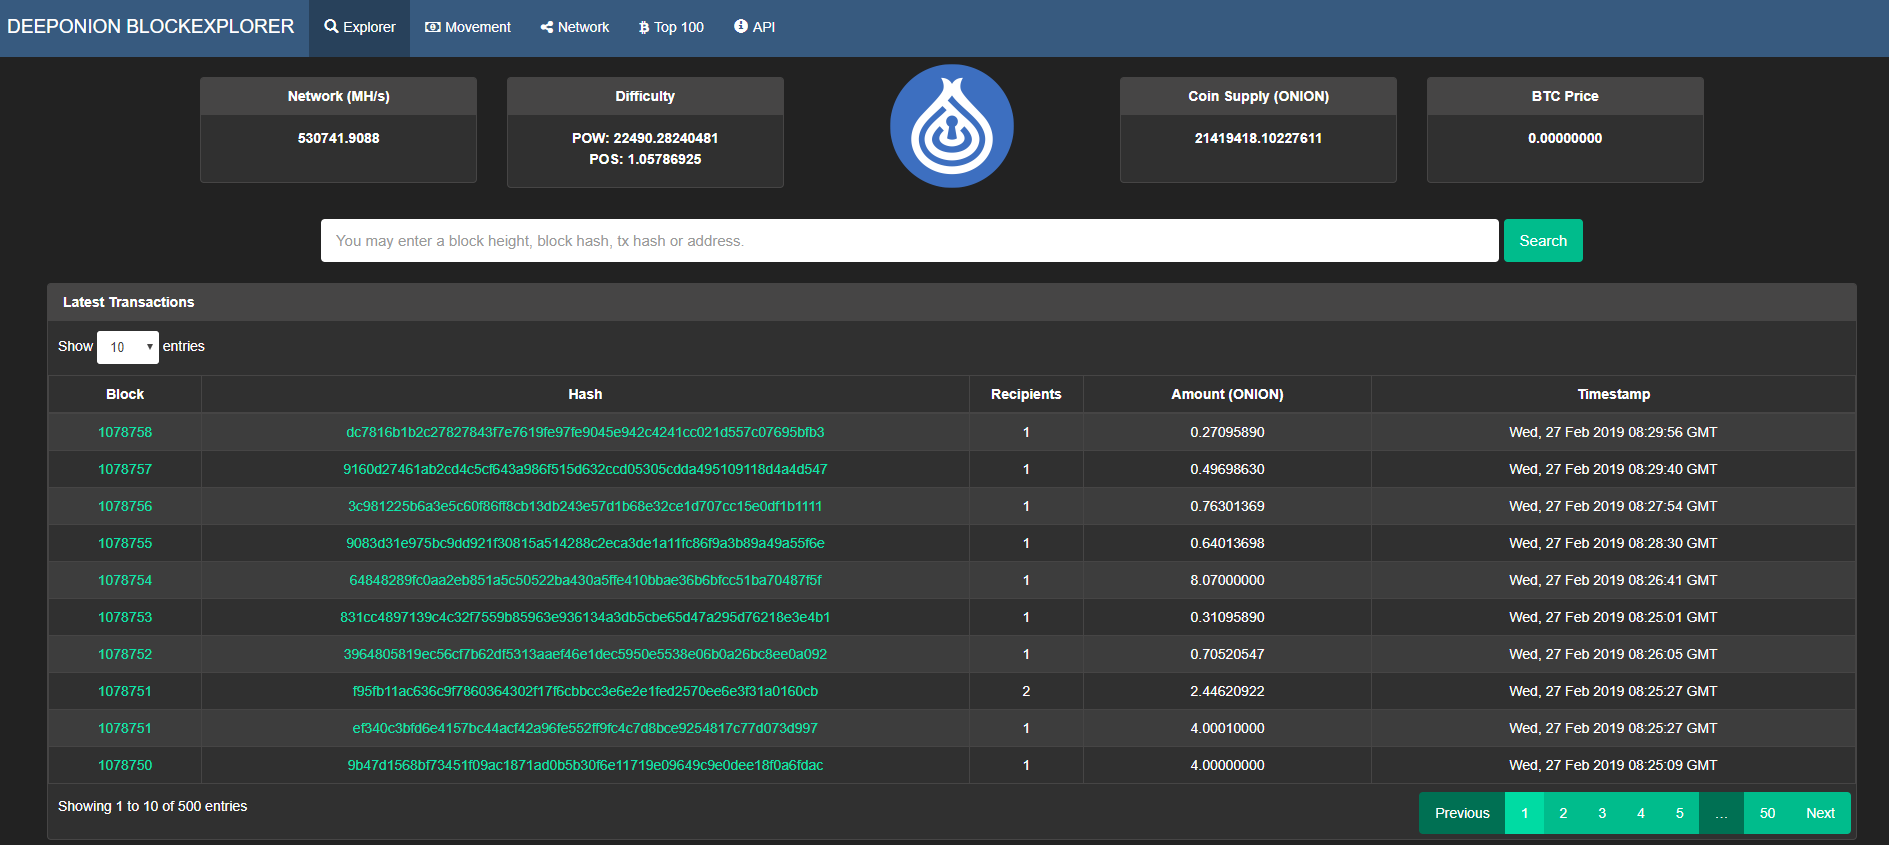Click network hashrate value 530741.9088
The image size is (1889, 845).
tap(338, 138)
